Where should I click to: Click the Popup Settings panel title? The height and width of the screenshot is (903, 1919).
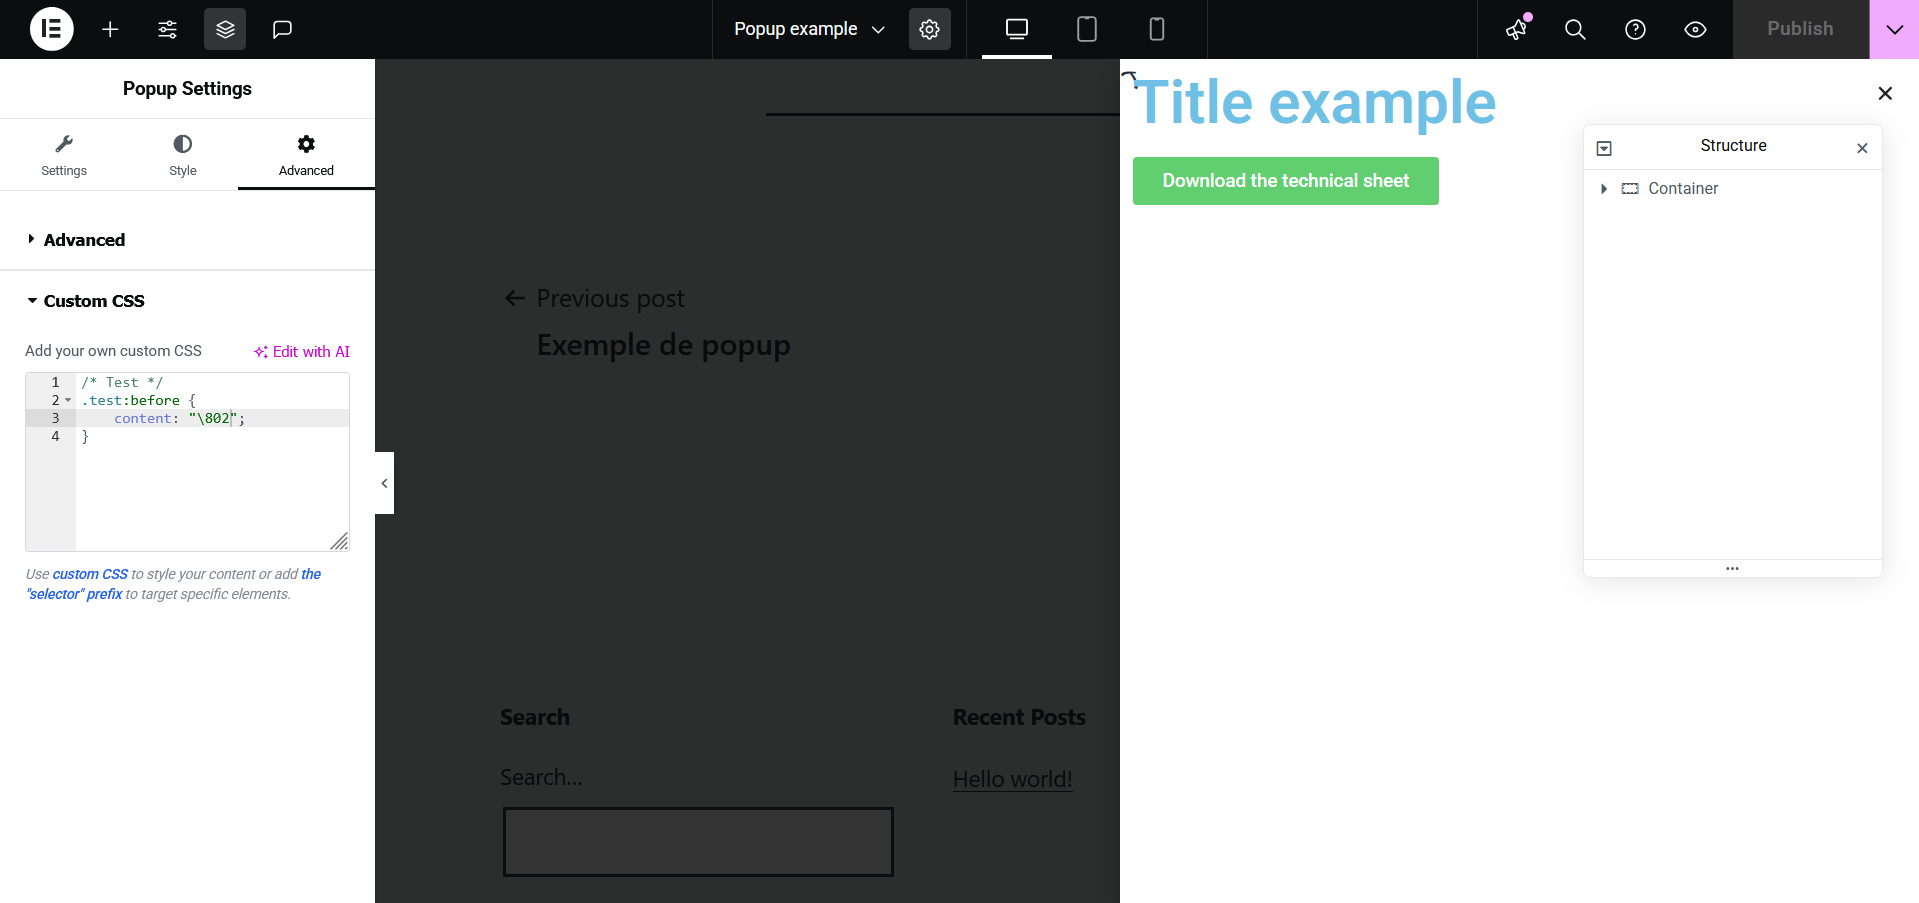point(187,89)
